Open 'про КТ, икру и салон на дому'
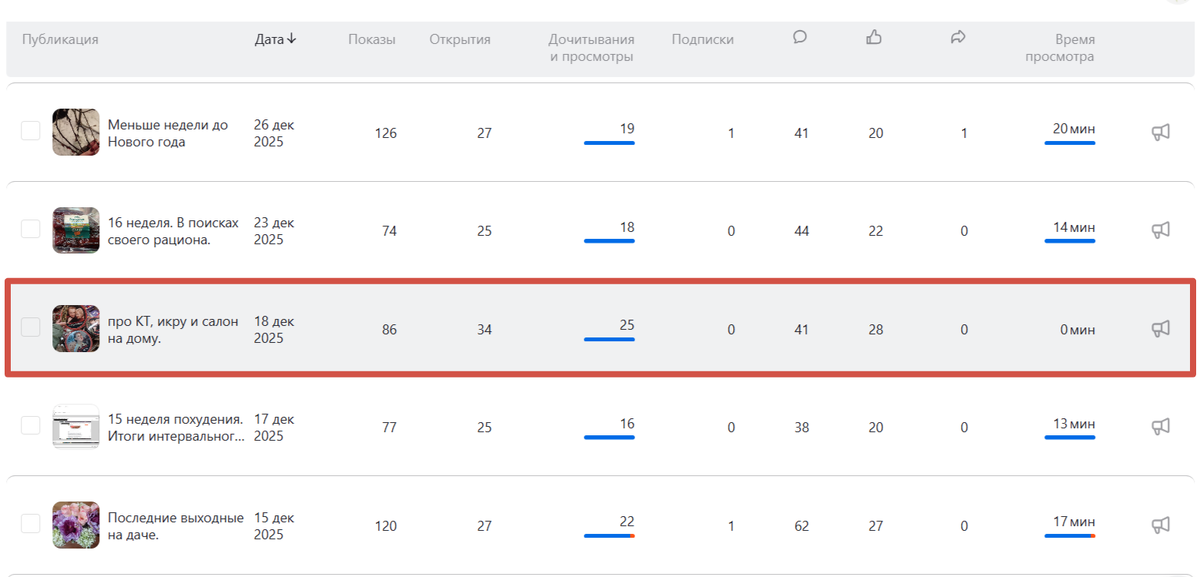 point(172,328)
